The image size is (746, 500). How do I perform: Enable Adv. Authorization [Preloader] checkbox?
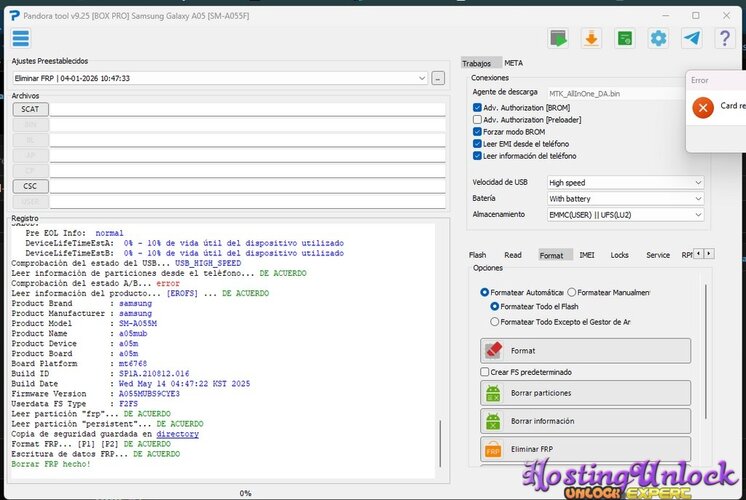coord(477,119)
